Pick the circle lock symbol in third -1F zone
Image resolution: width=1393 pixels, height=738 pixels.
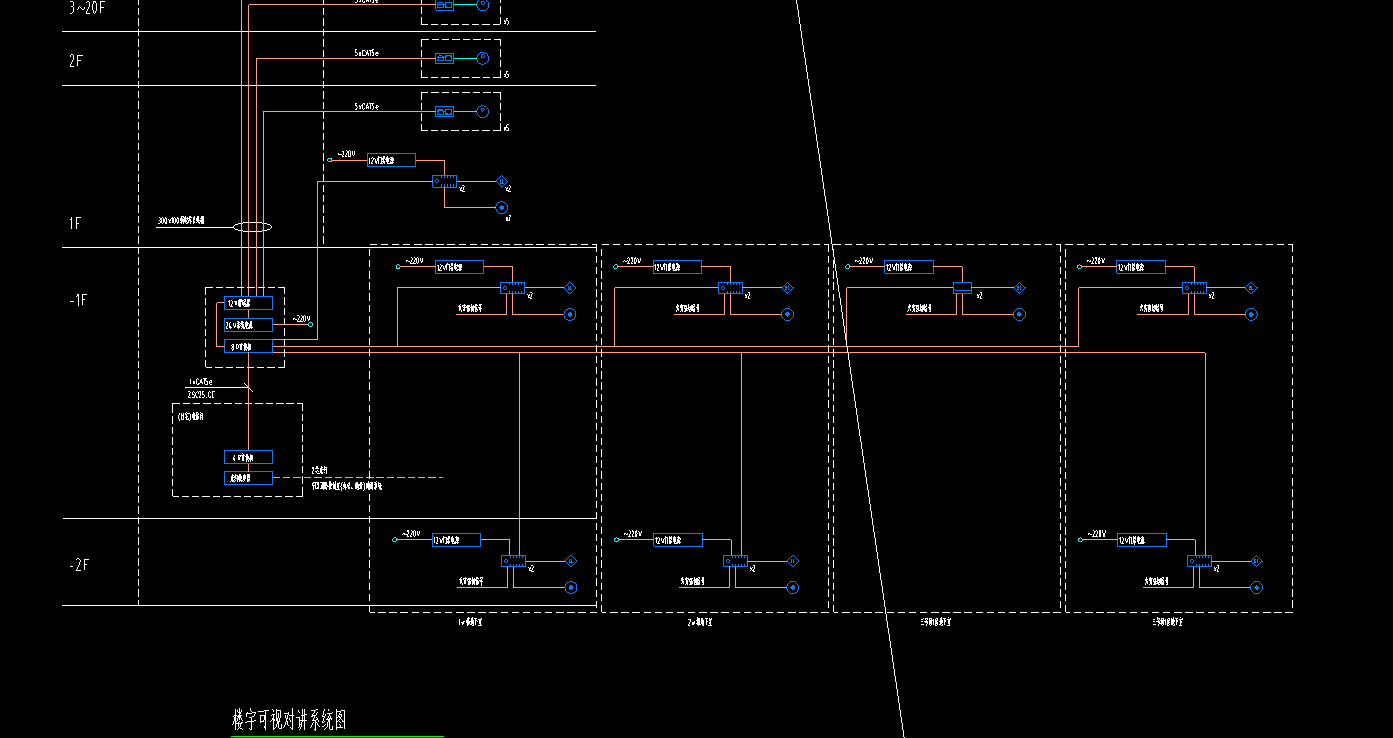1019,314
